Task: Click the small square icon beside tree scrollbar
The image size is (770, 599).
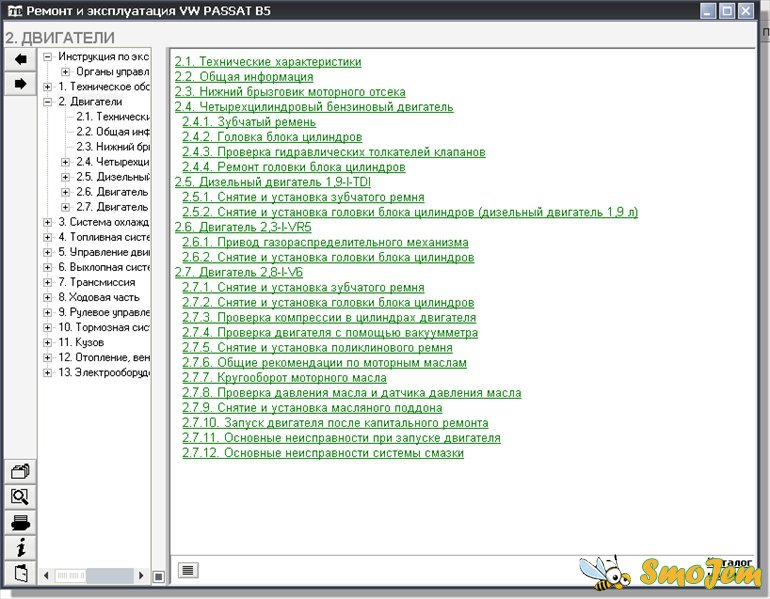Action: coord(159,576)
